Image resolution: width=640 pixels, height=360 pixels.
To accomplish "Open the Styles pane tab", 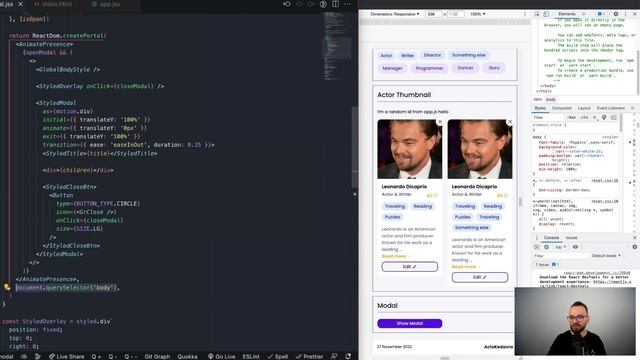I will [x=540, y=108].
